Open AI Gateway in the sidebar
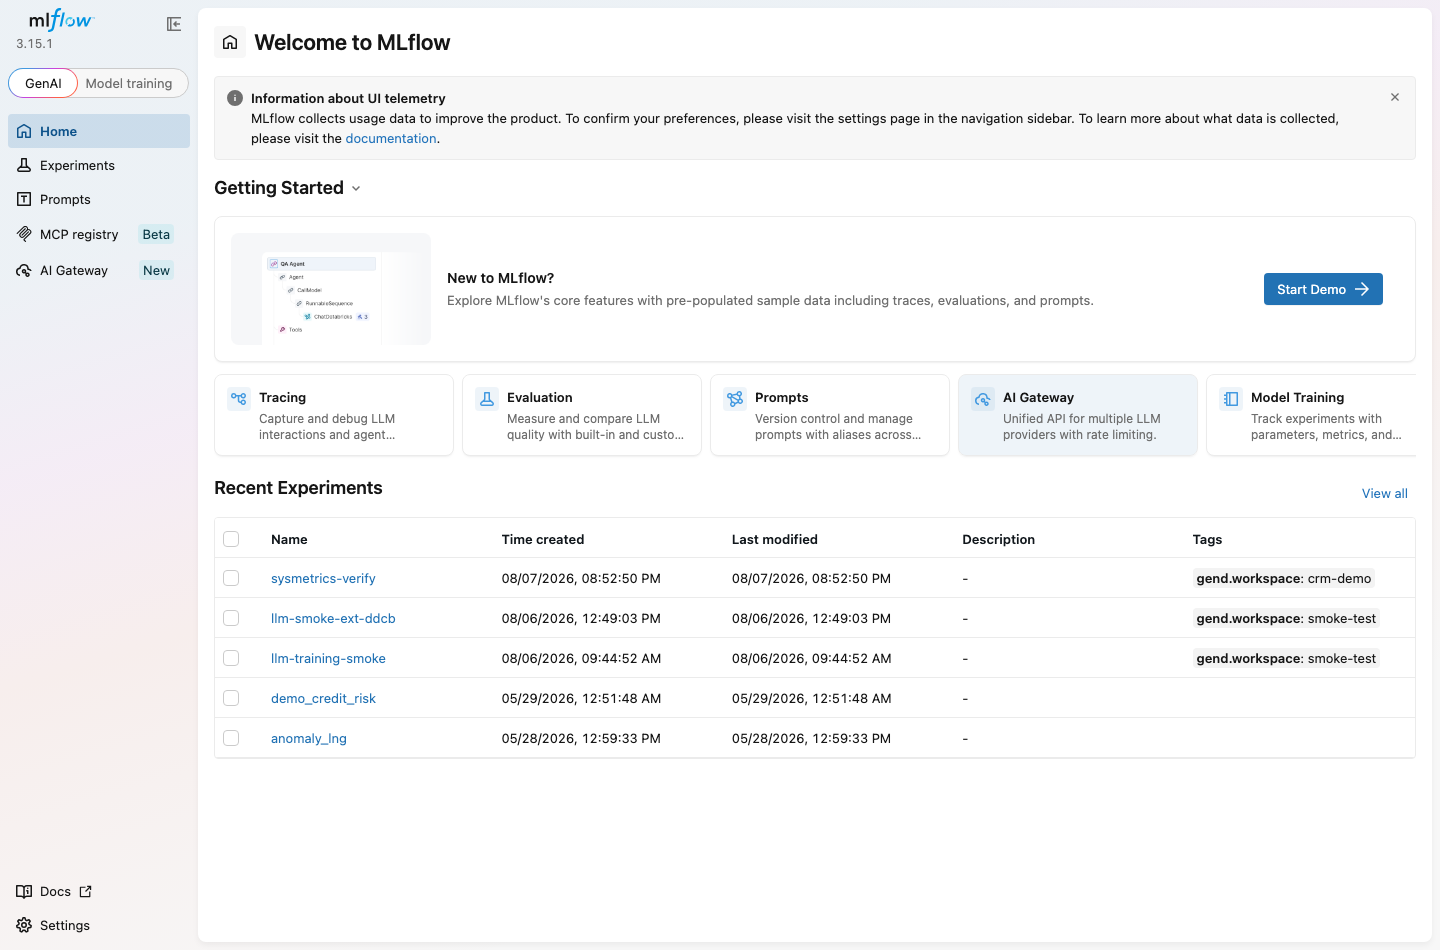Viewport: 1440px width, 950px height. click(99, 270)
